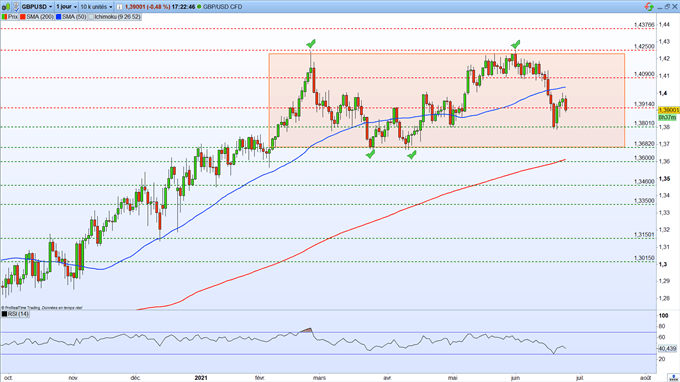Image resolution: width=680 pixels, height=382 pixels.
Task: Open the chart settings wrench icon
Action: click(16, 7)
